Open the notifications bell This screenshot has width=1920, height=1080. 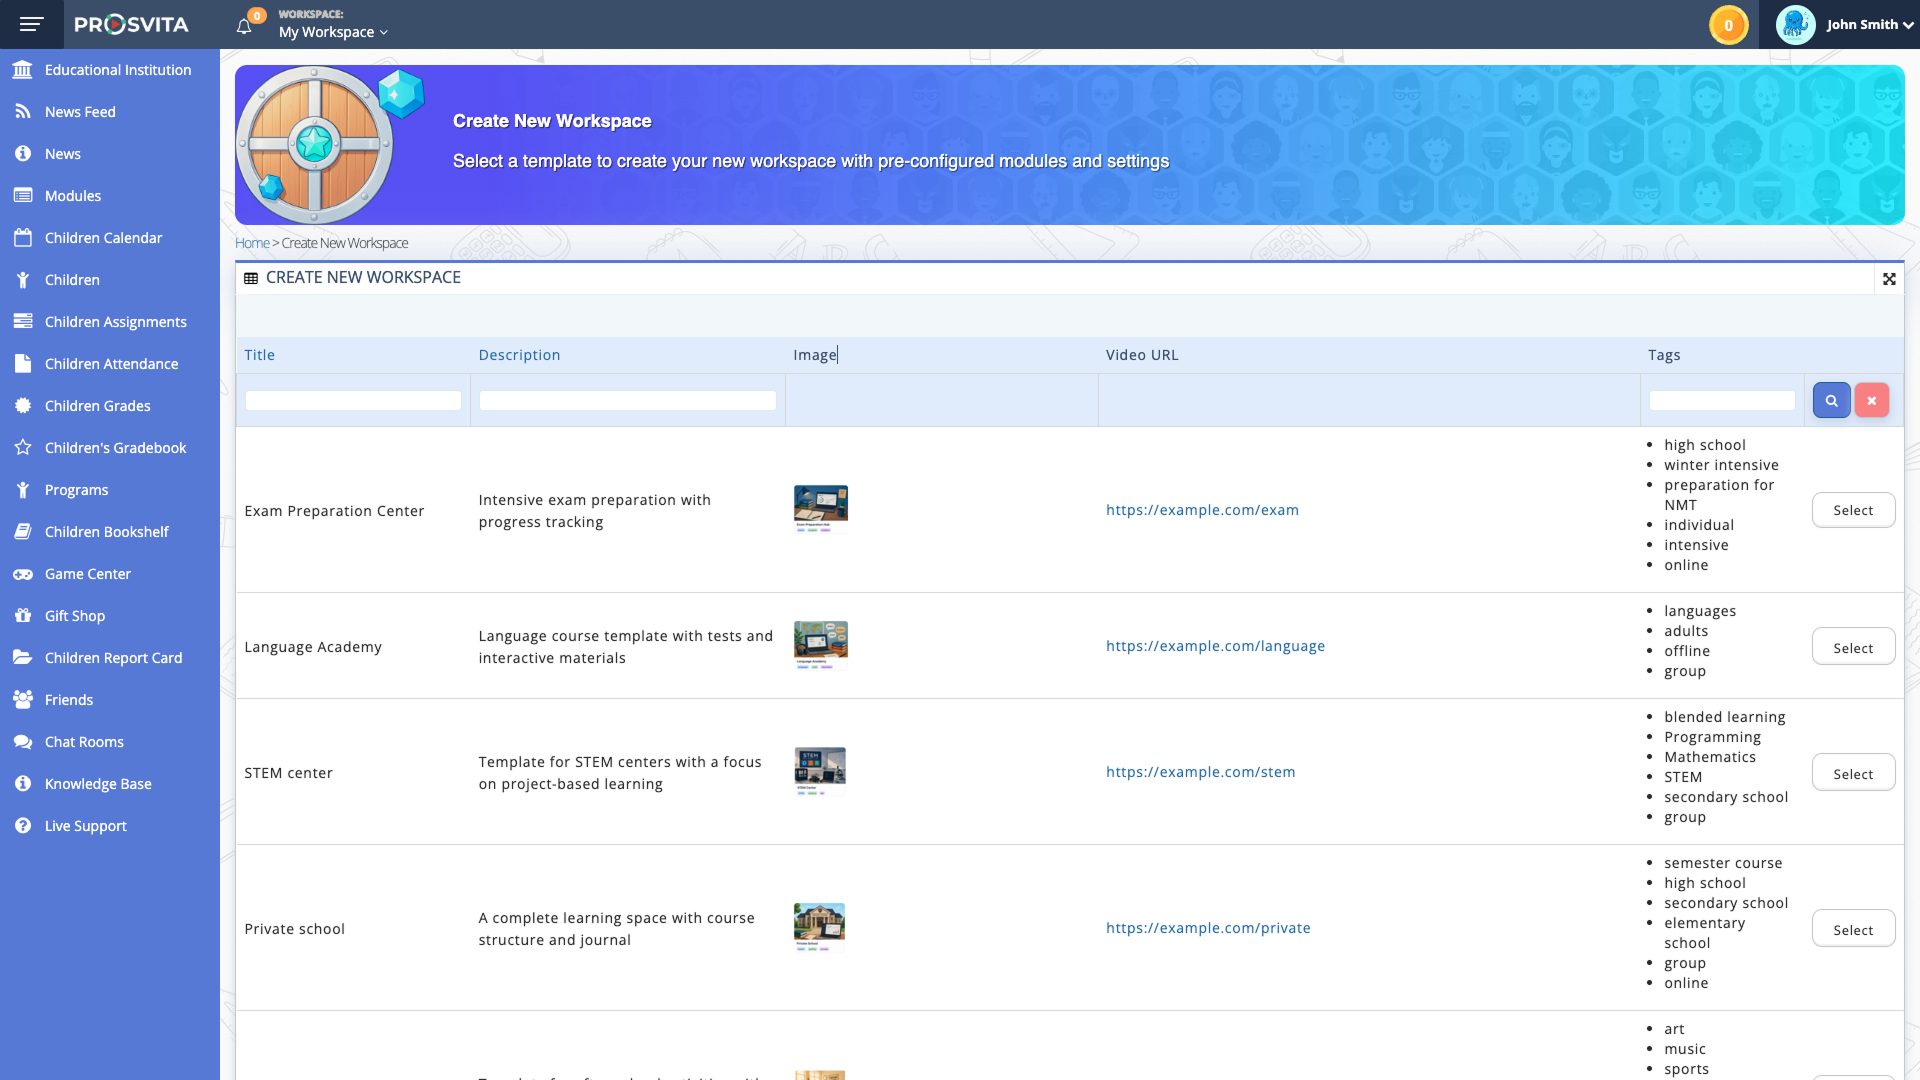pyautogui.click(x=244, y=26)
